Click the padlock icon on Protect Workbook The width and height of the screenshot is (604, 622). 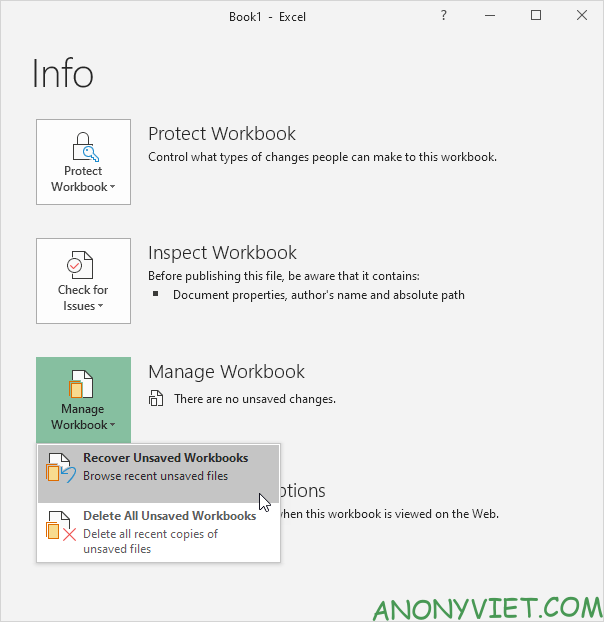(x=83, y=148)
